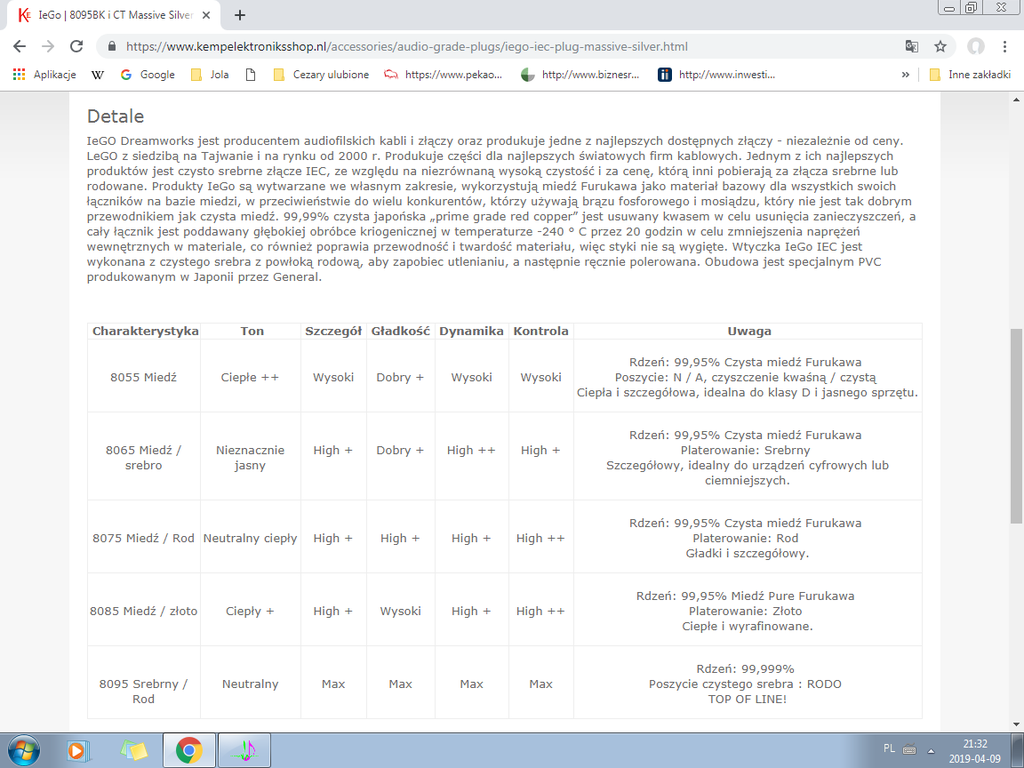The height and width of the screenshot is (768, 1024).
Task: Go back to the previous page
Action: pos(20,46)
